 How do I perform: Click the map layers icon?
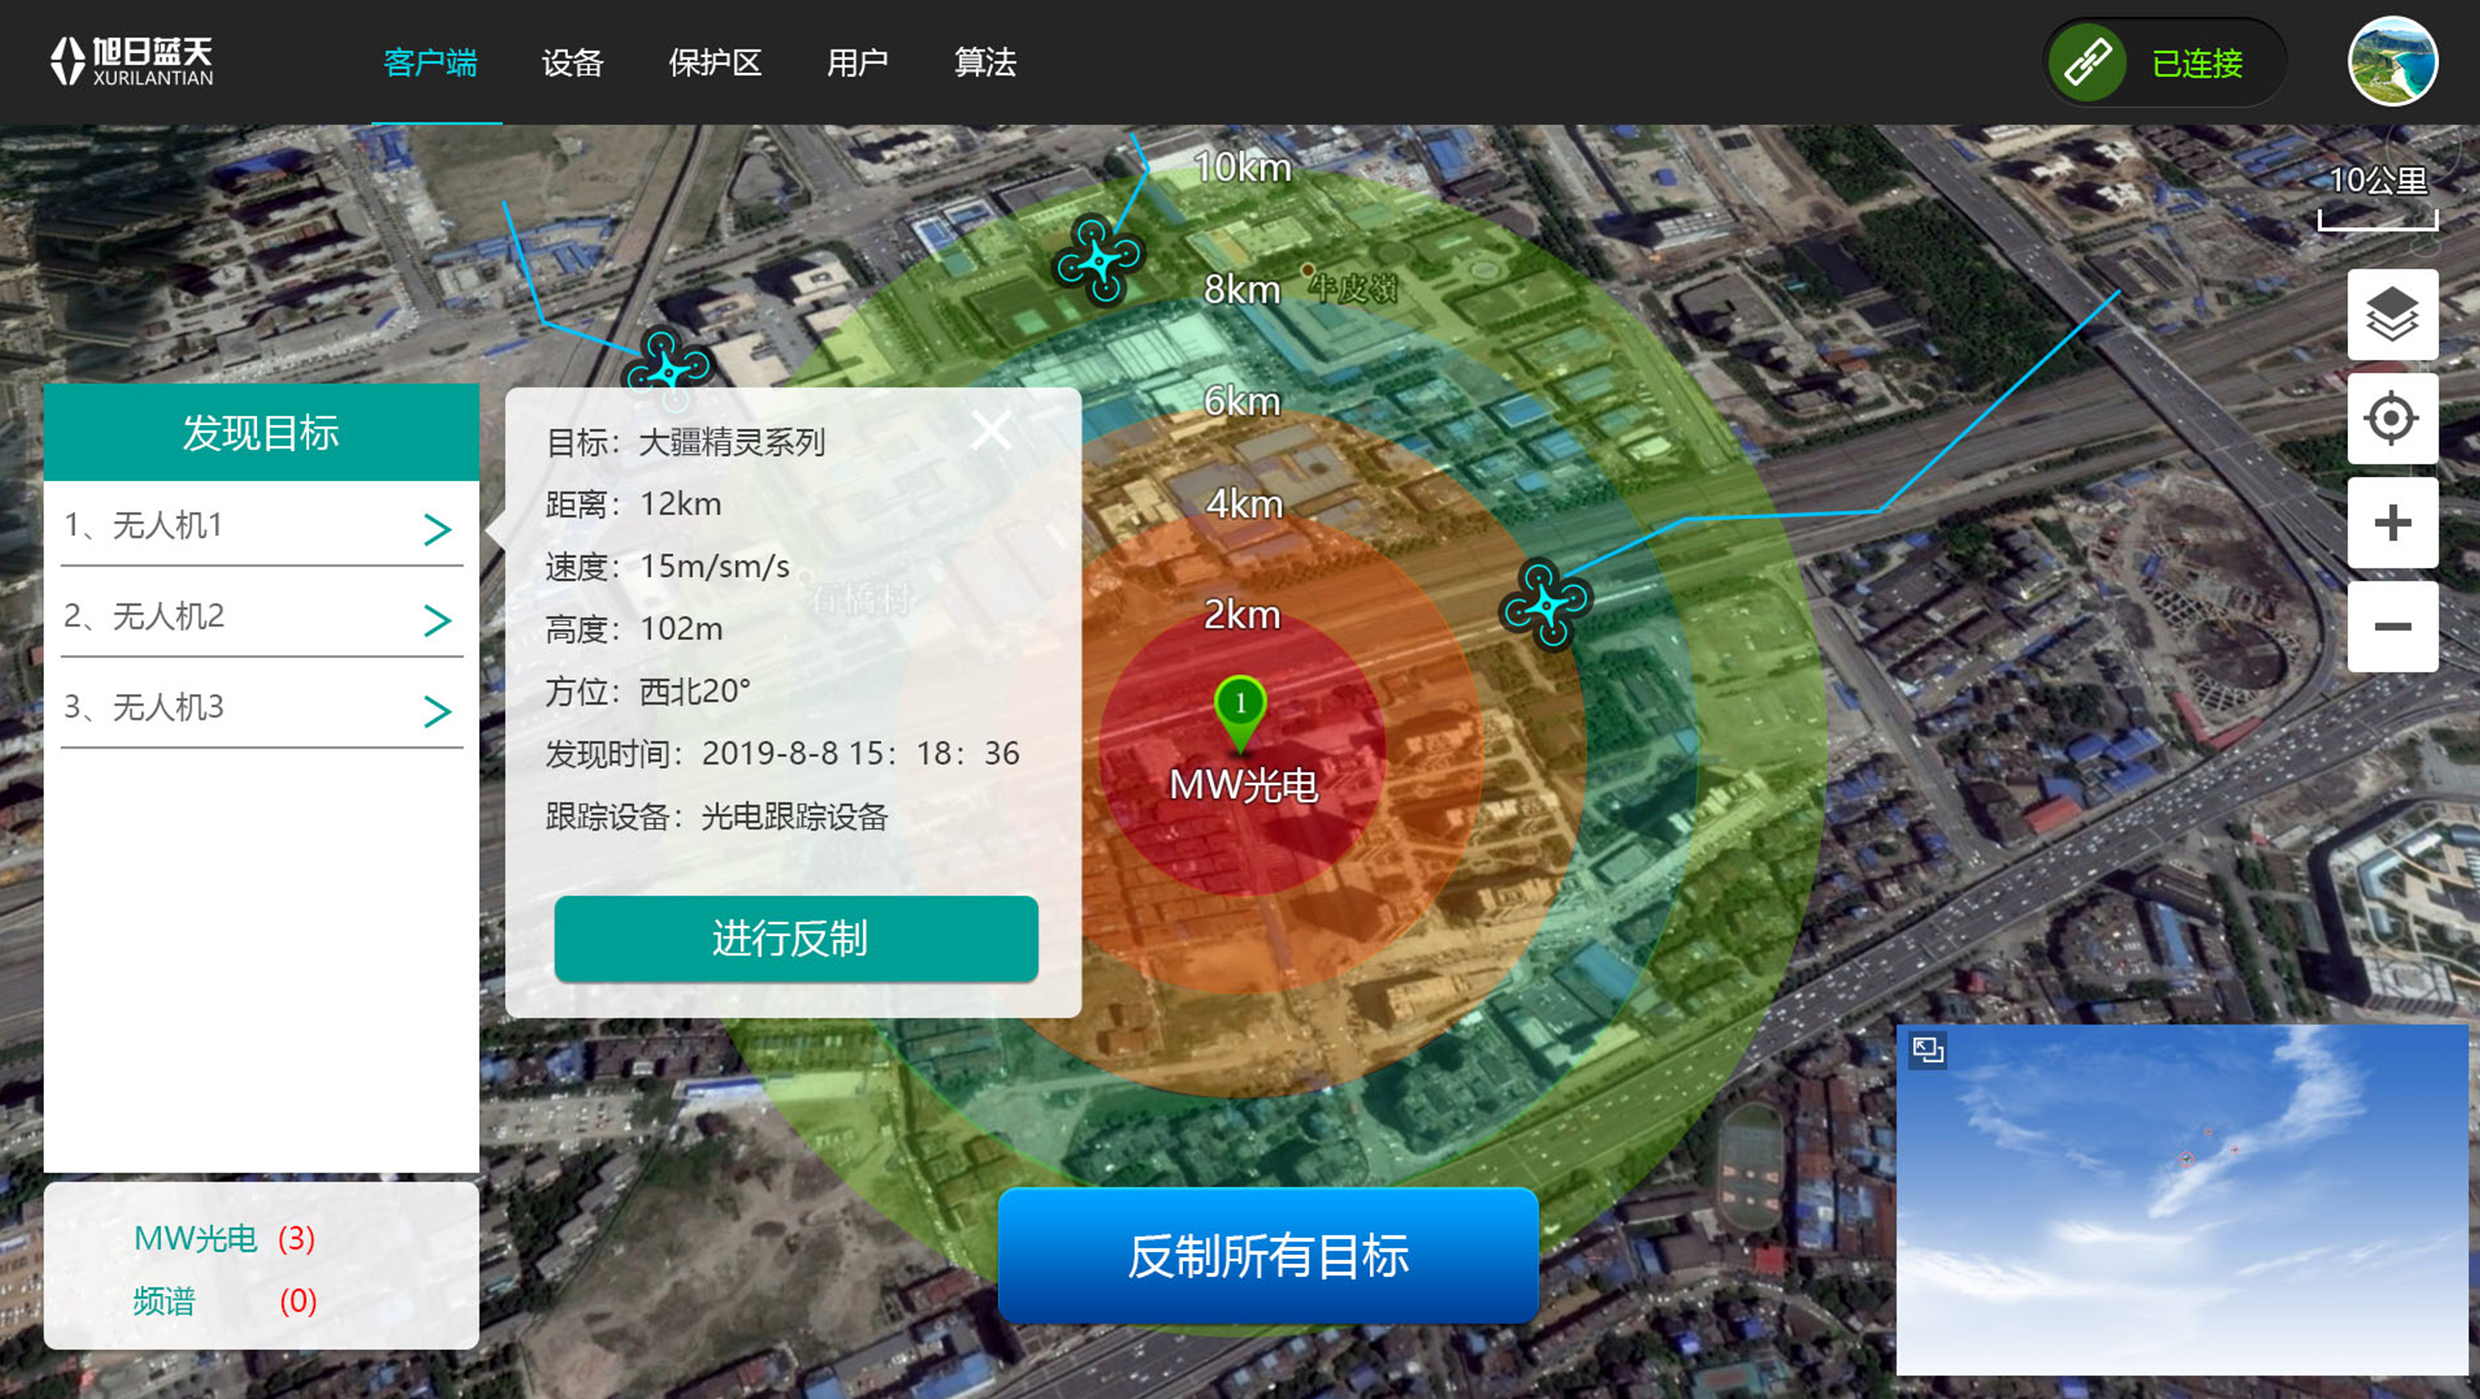(x=2392, y=315)
